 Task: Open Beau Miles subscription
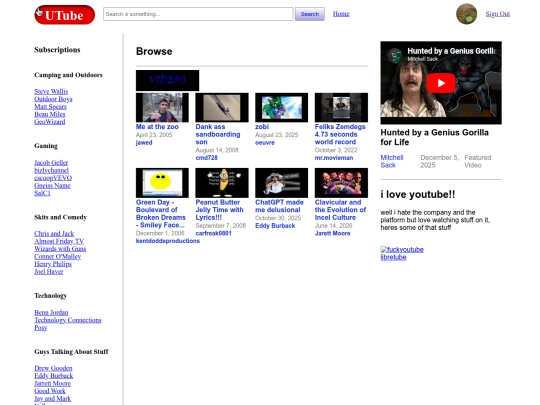[x=50, y=114]
